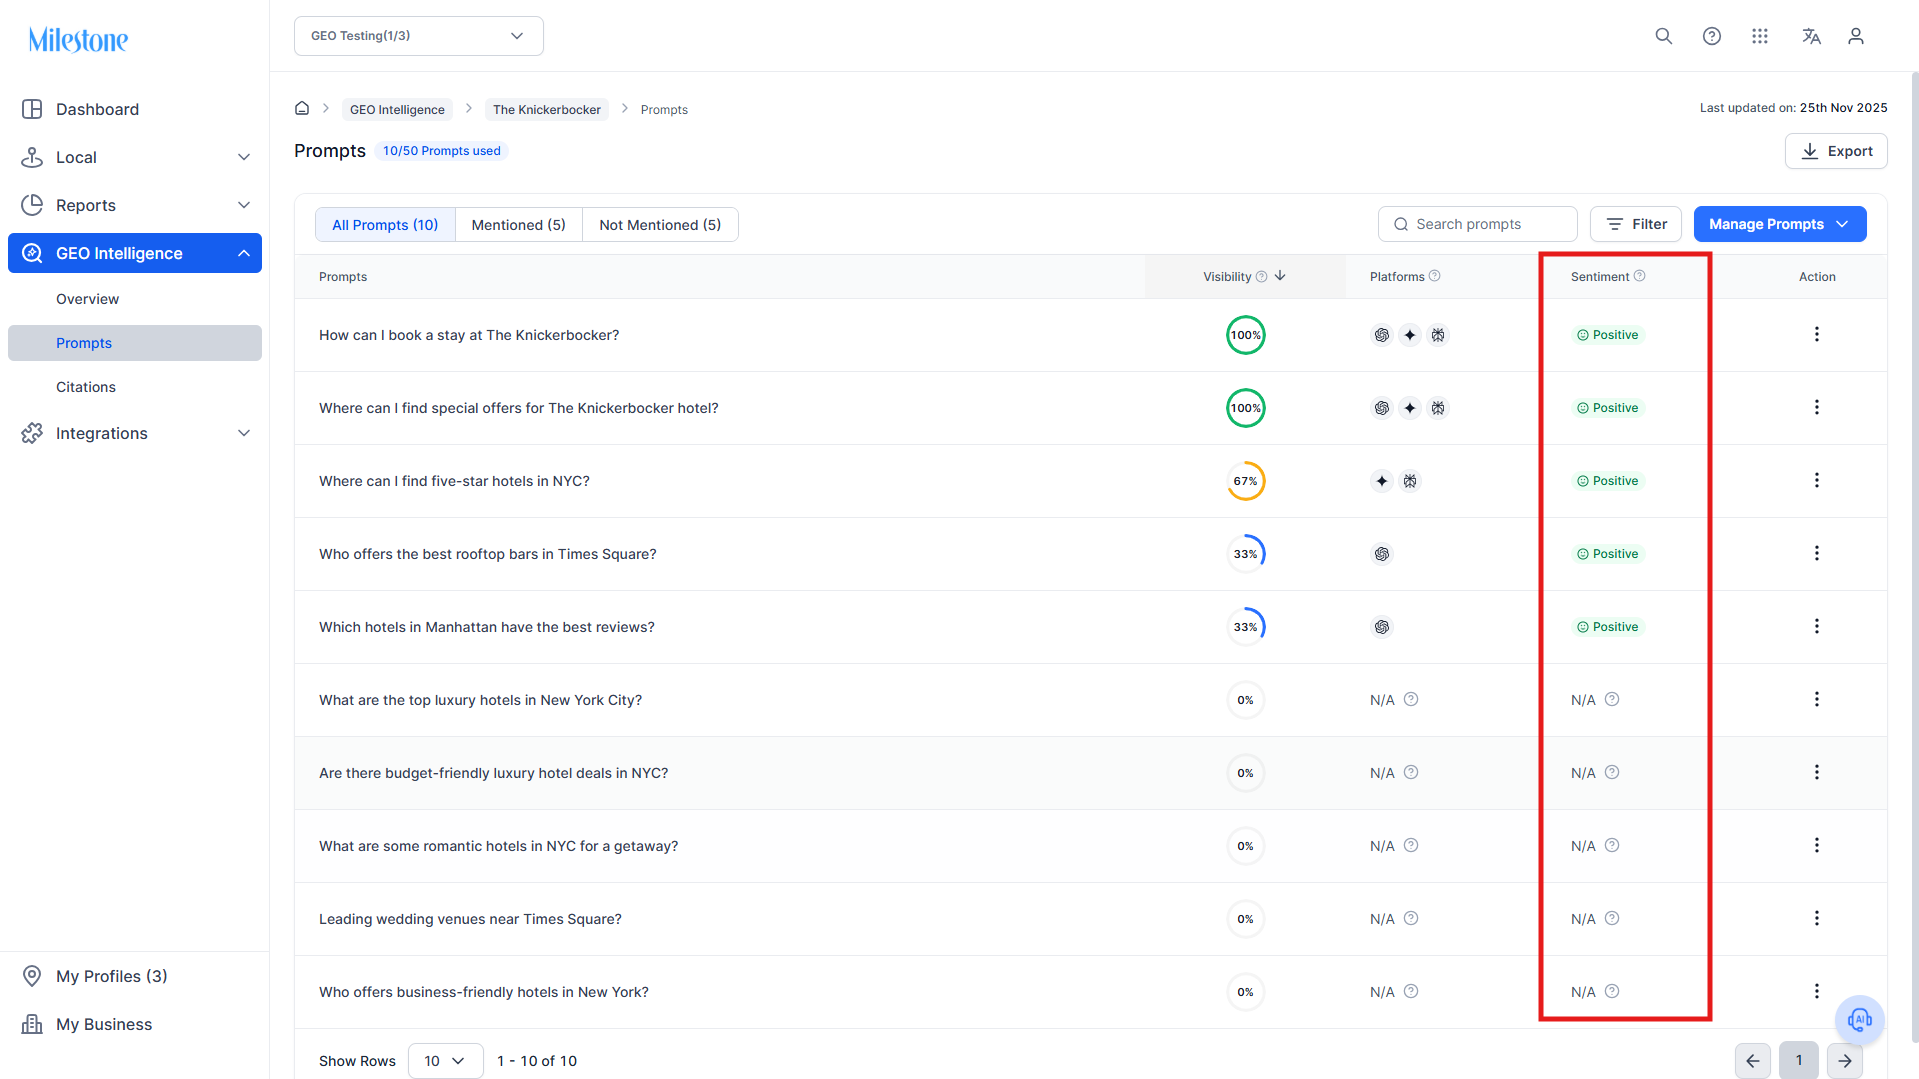1919x1079 pixels.
Task: Switch to the Not Mentioned (5) tab
Action: [660, 225]
